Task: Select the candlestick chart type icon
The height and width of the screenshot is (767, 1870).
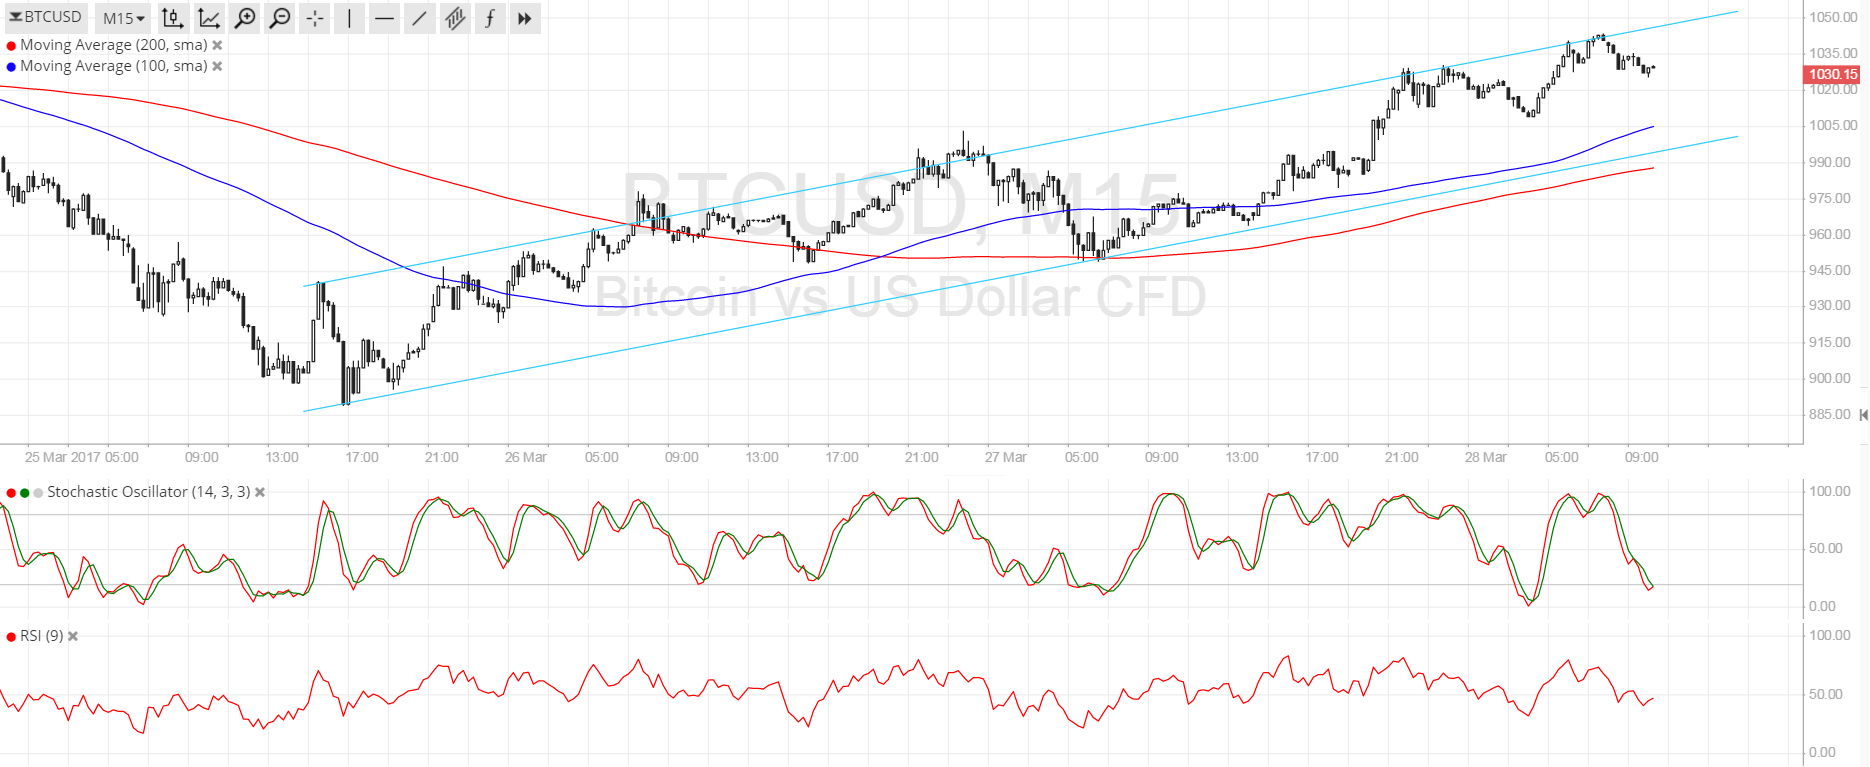Action: 173,18
